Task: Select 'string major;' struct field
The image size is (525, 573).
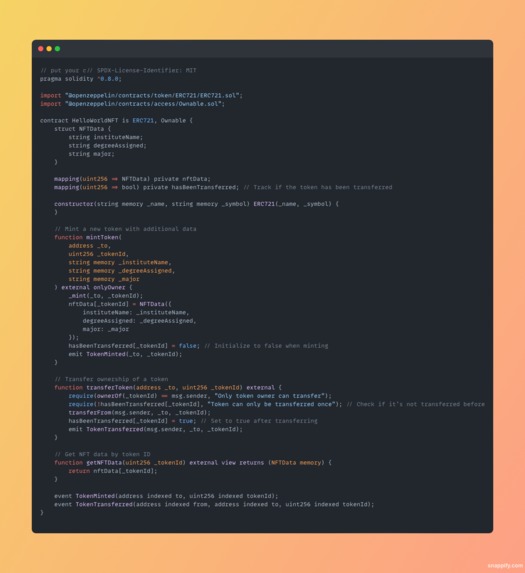Action: (91, 154)
